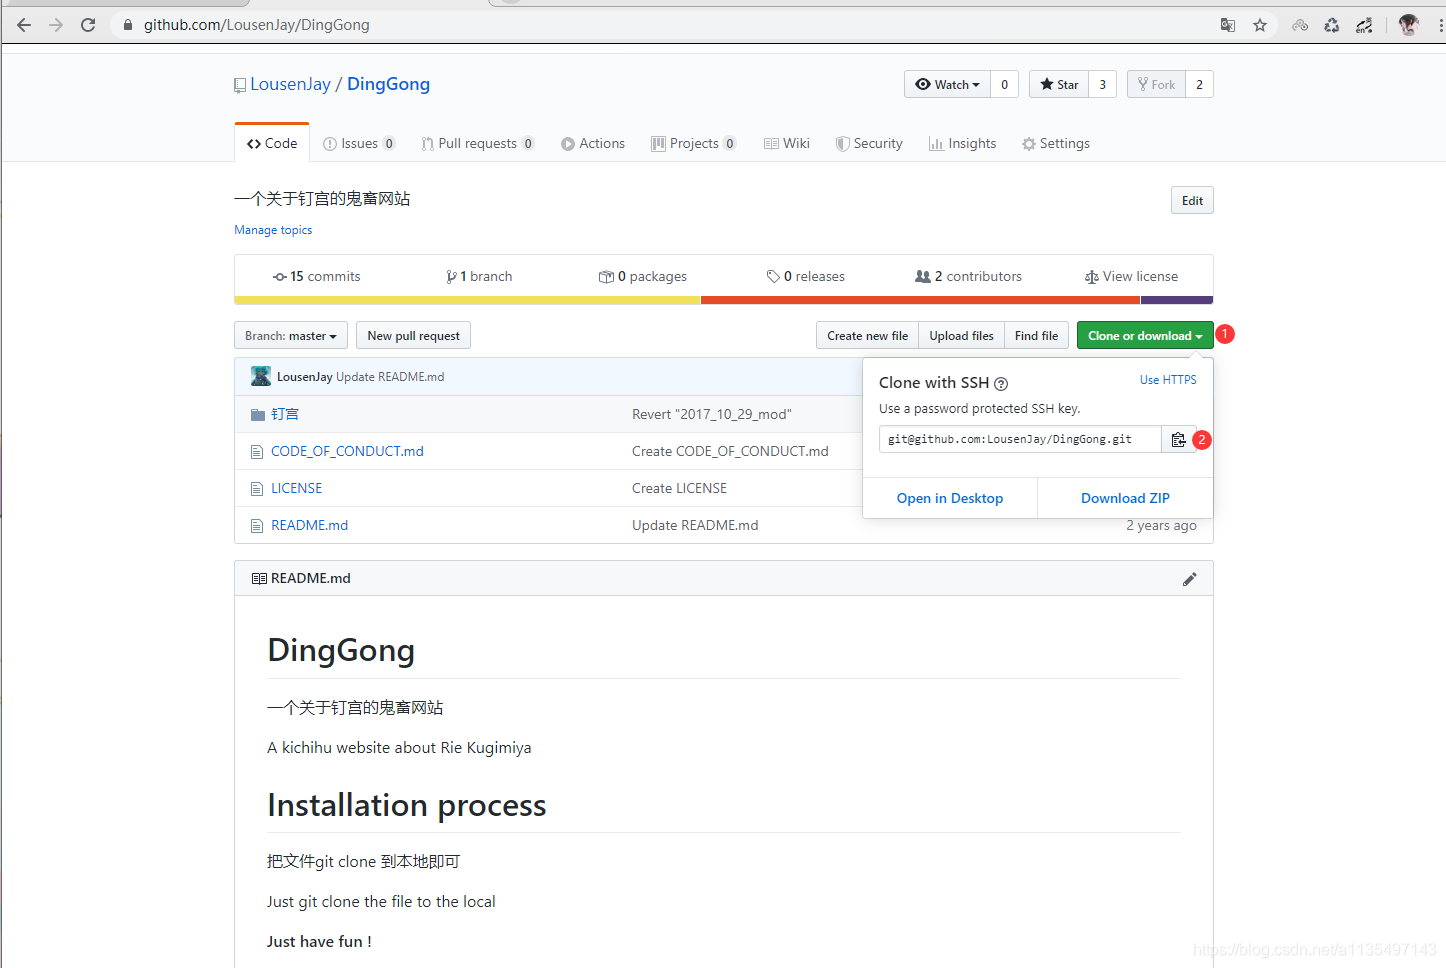Open the Actions tab
Image resolution: width=1446 pixels, height=968 pixels.
[x=593, y=143]
